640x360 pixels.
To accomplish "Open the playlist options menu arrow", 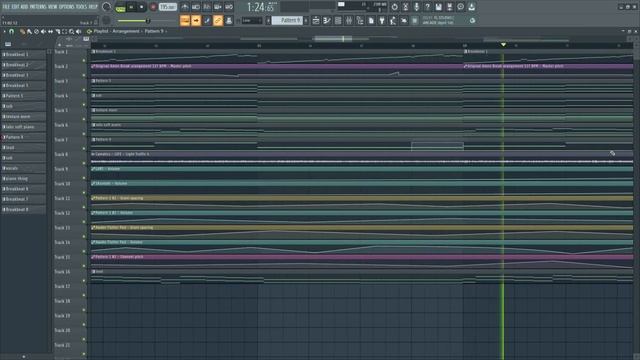I will click(x=4, y=31).
